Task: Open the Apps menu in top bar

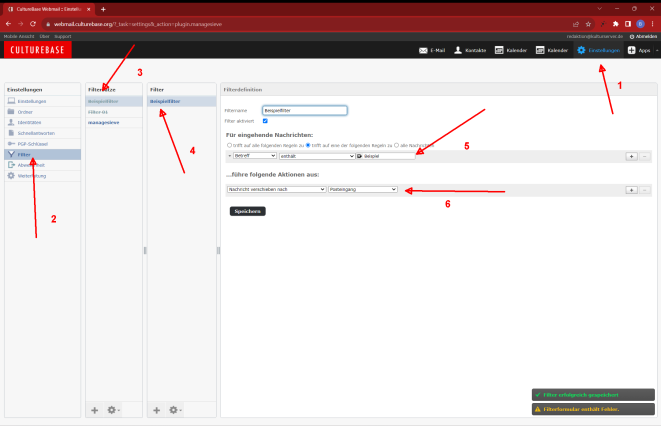Action: 644,50
